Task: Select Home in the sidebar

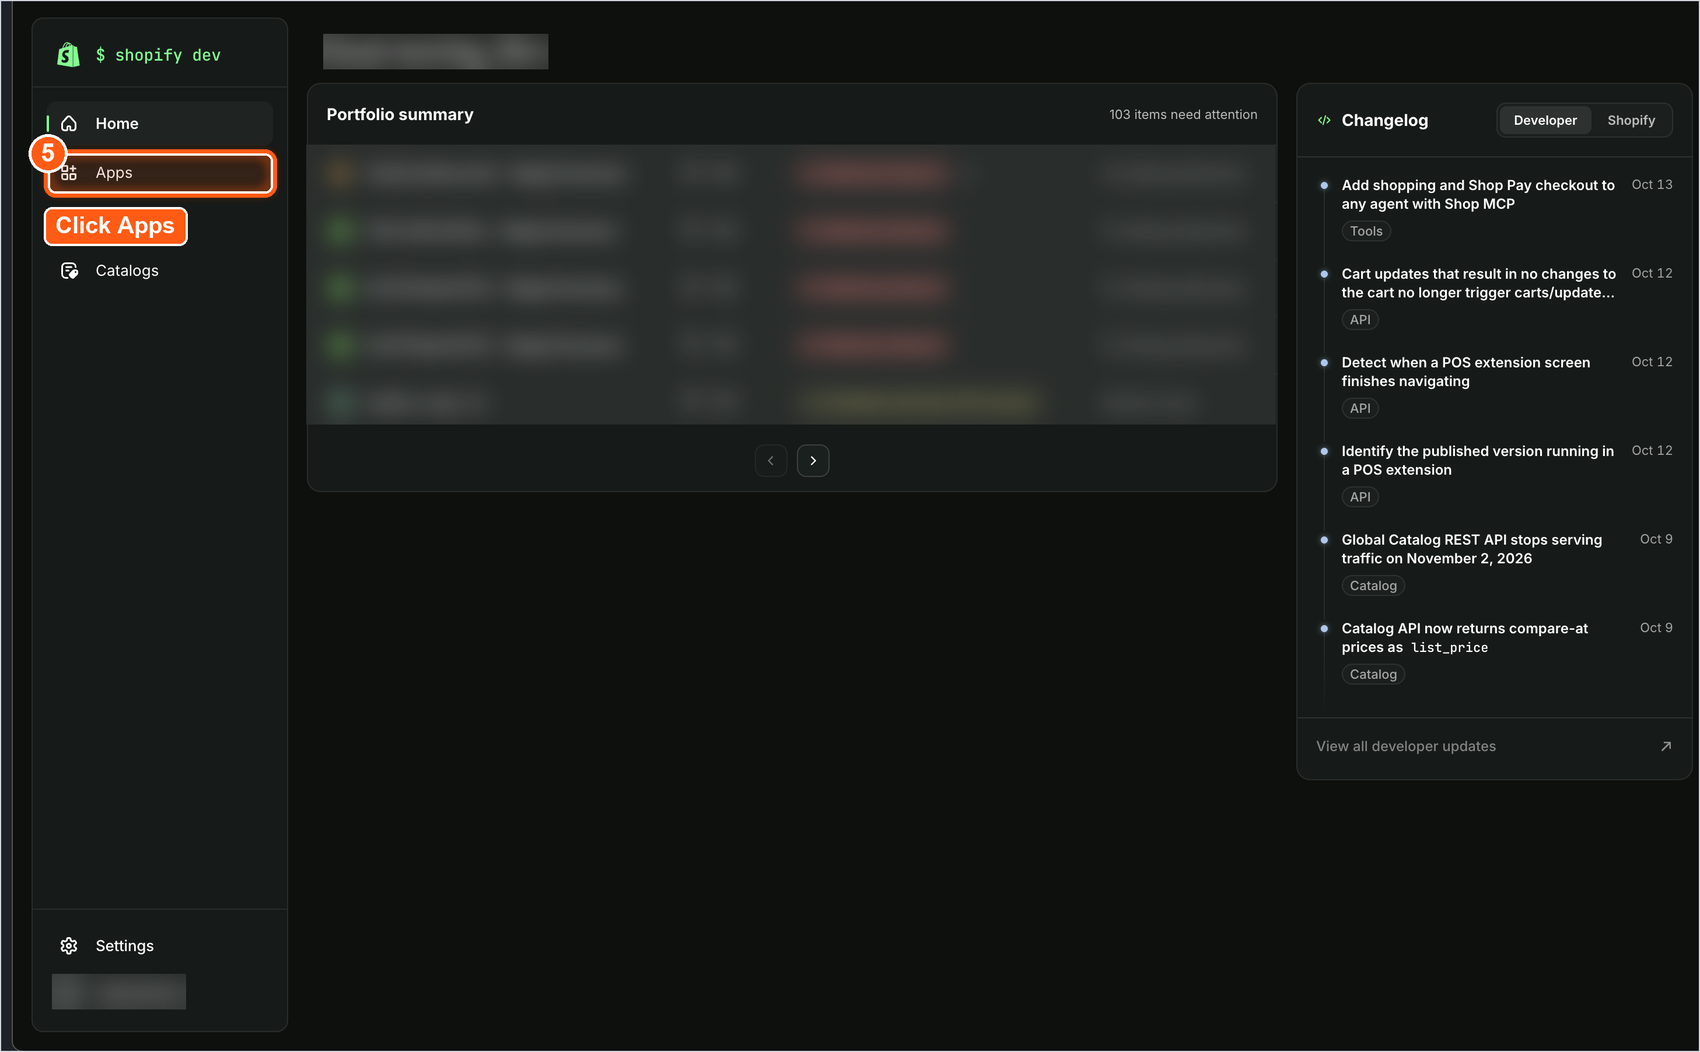Action: (160, 124)
